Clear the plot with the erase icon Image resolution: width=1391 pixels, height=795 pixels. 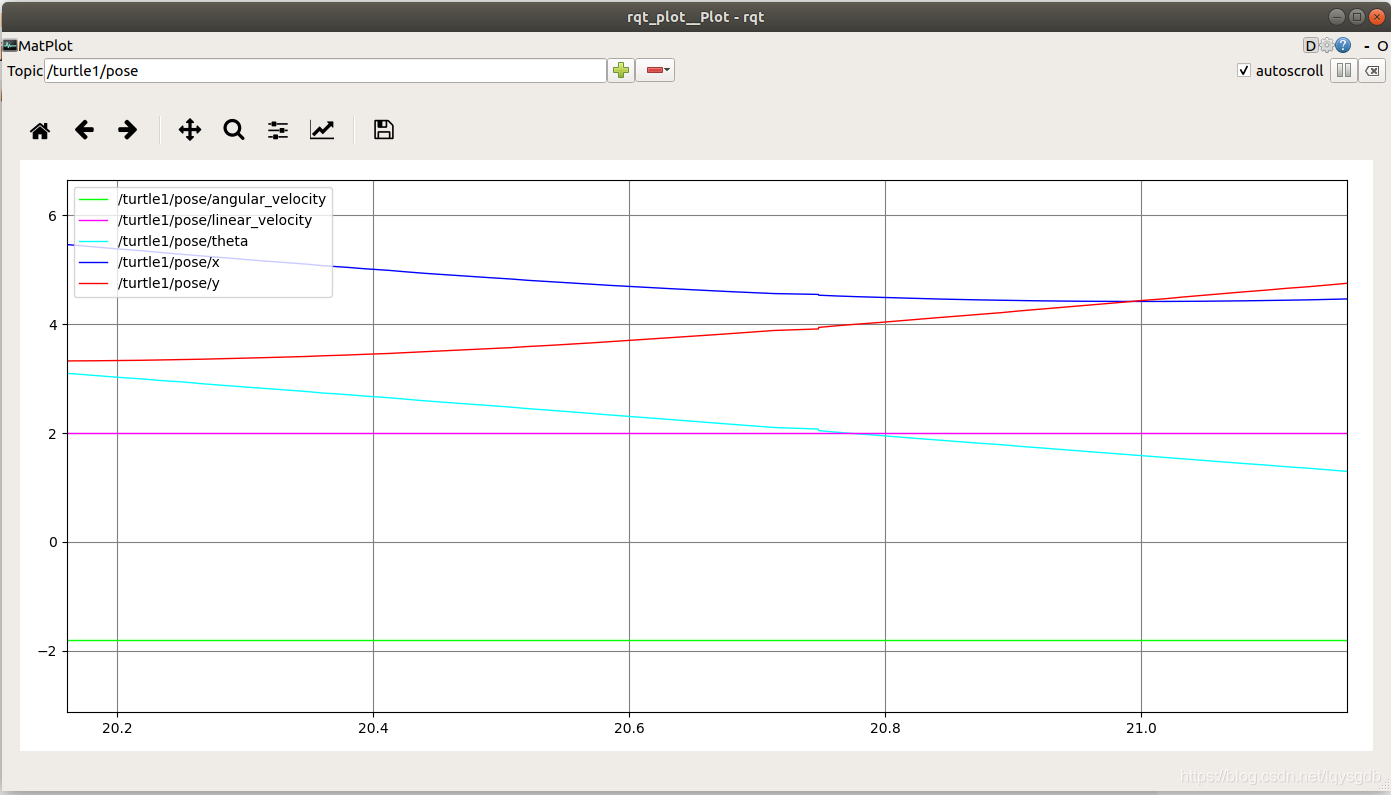click(1372, 71)
